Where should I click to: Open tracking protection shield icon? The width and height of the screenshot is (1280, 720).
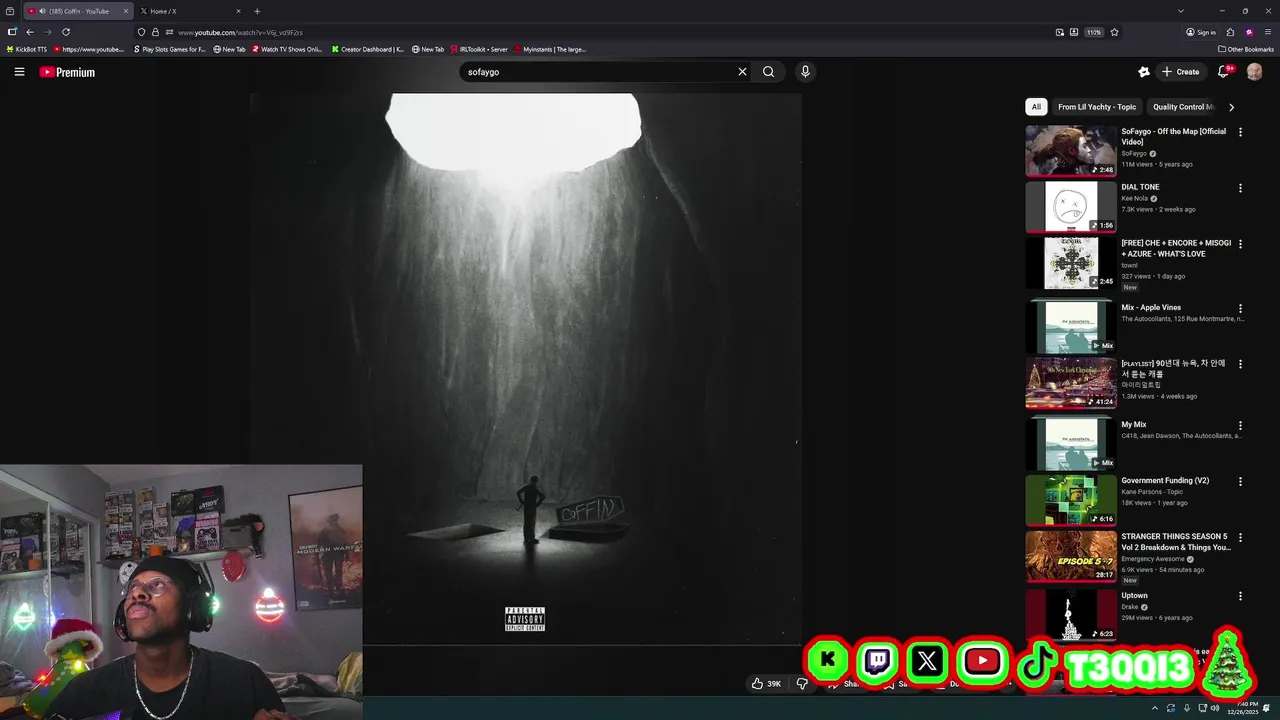click(x=141, y=32)
